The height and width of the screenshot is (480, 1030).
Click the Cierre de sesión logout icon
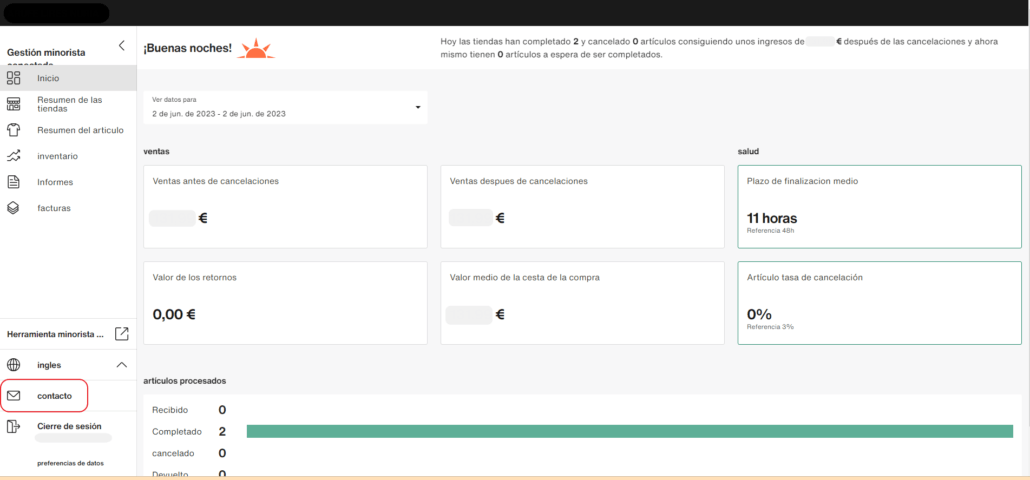click(14, 427)
